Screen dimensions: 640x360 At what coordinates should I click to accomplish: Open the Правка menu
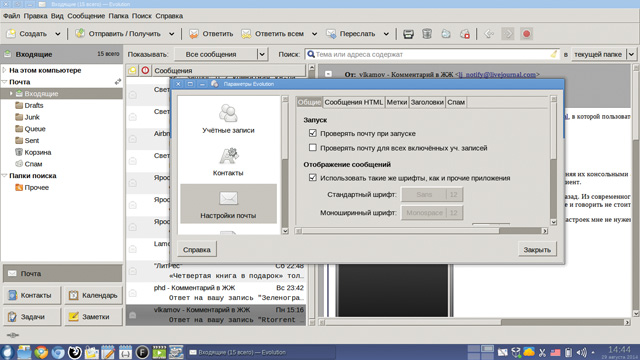36,16
